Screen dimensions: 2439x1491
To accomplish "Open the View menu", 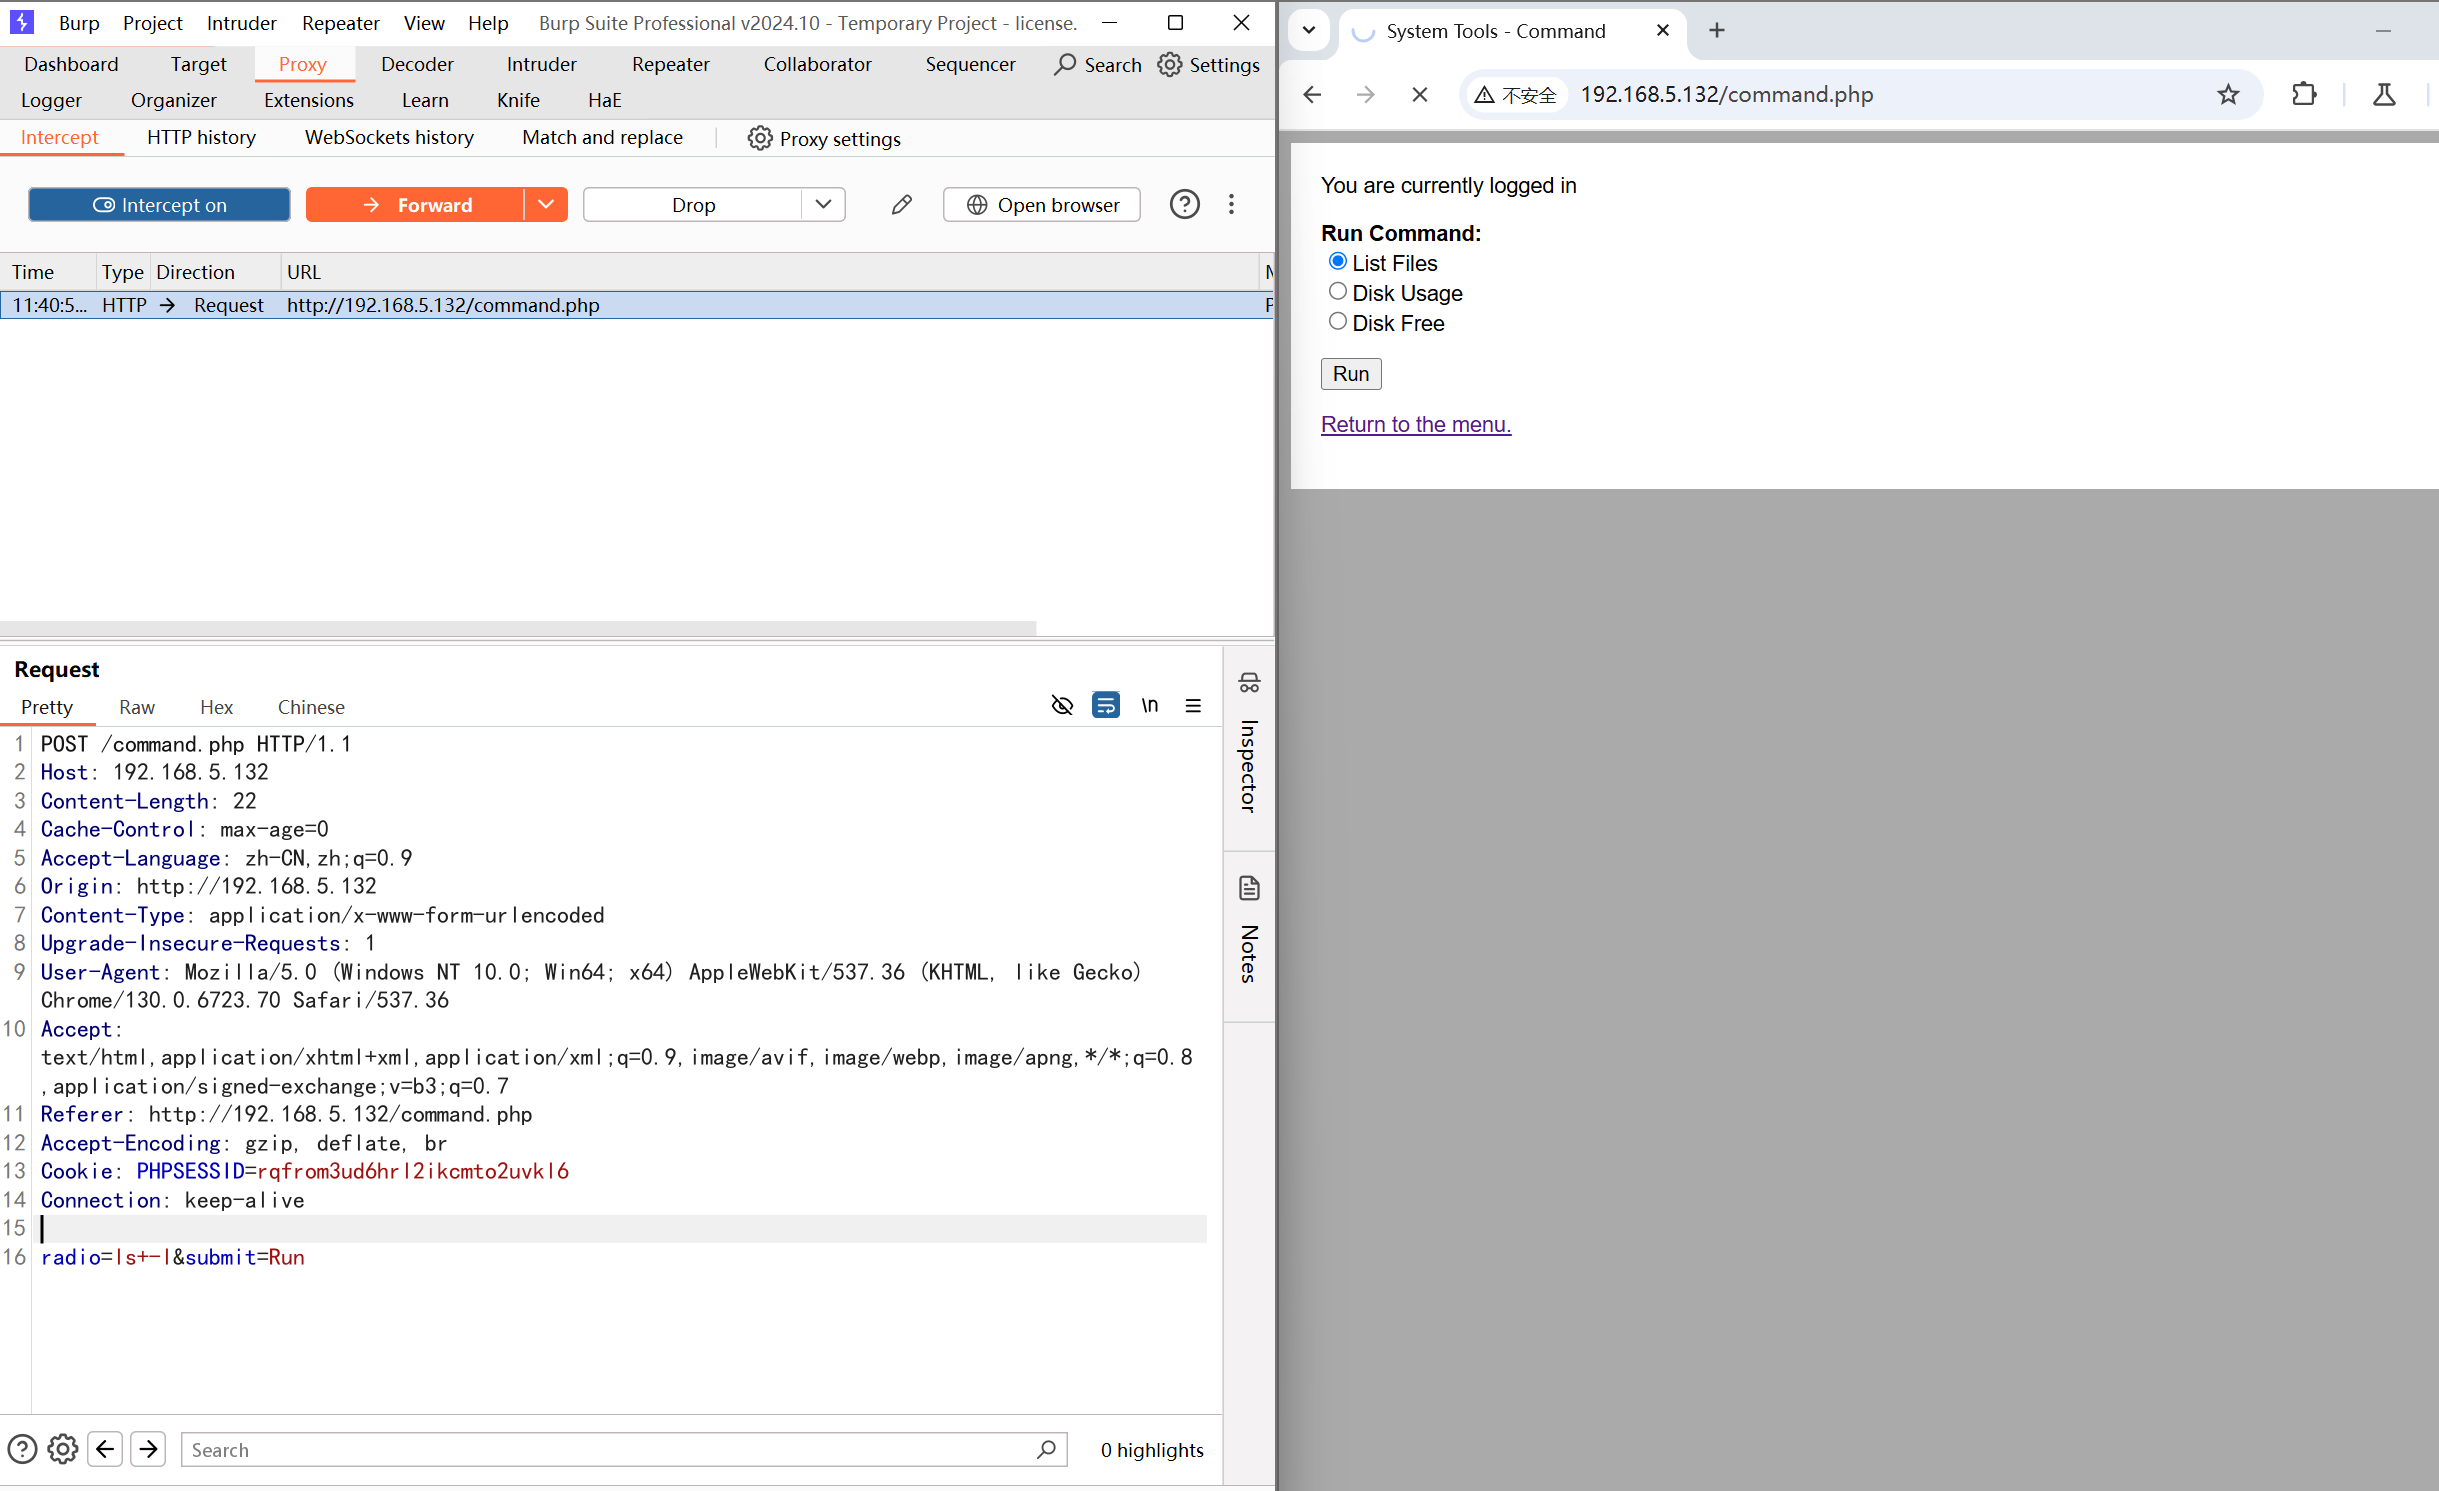I will (x=424, y=23).
